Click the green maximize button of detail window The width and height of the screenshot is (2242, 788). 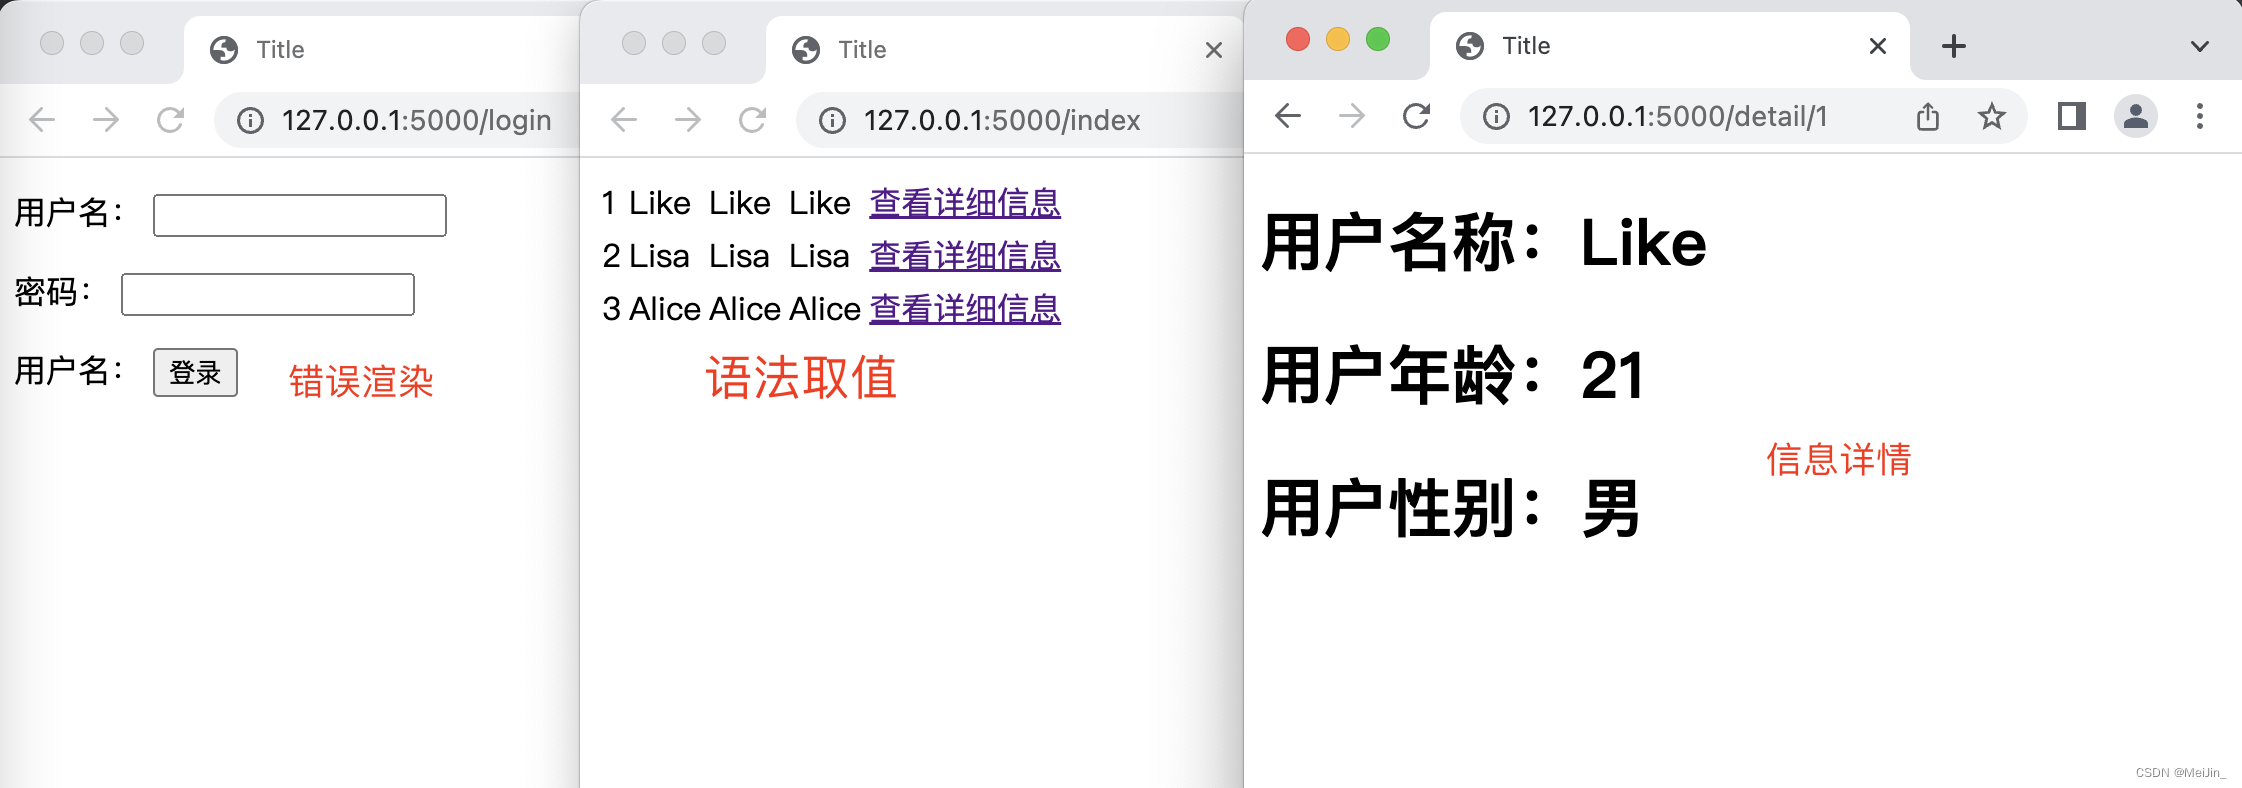1378,39
